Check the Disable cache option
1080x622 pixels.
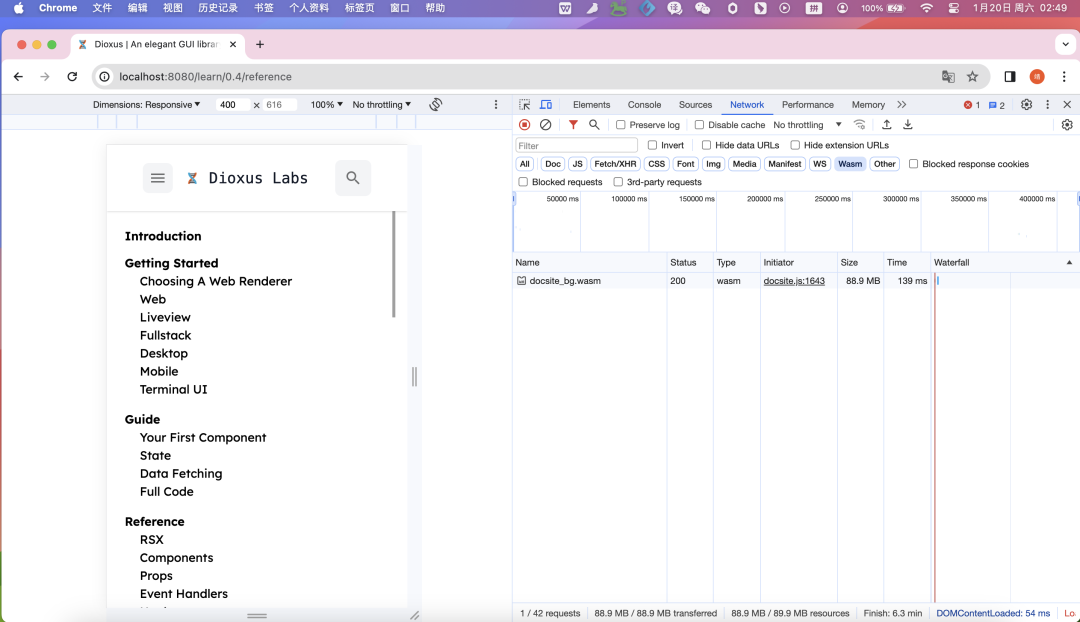tap(700, 125)
